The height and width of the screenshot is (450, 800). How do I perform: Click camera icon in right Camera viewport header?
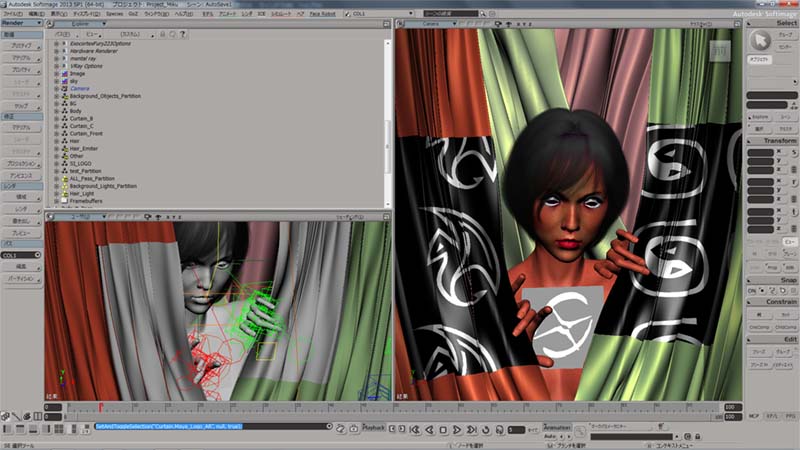point(498,24)
